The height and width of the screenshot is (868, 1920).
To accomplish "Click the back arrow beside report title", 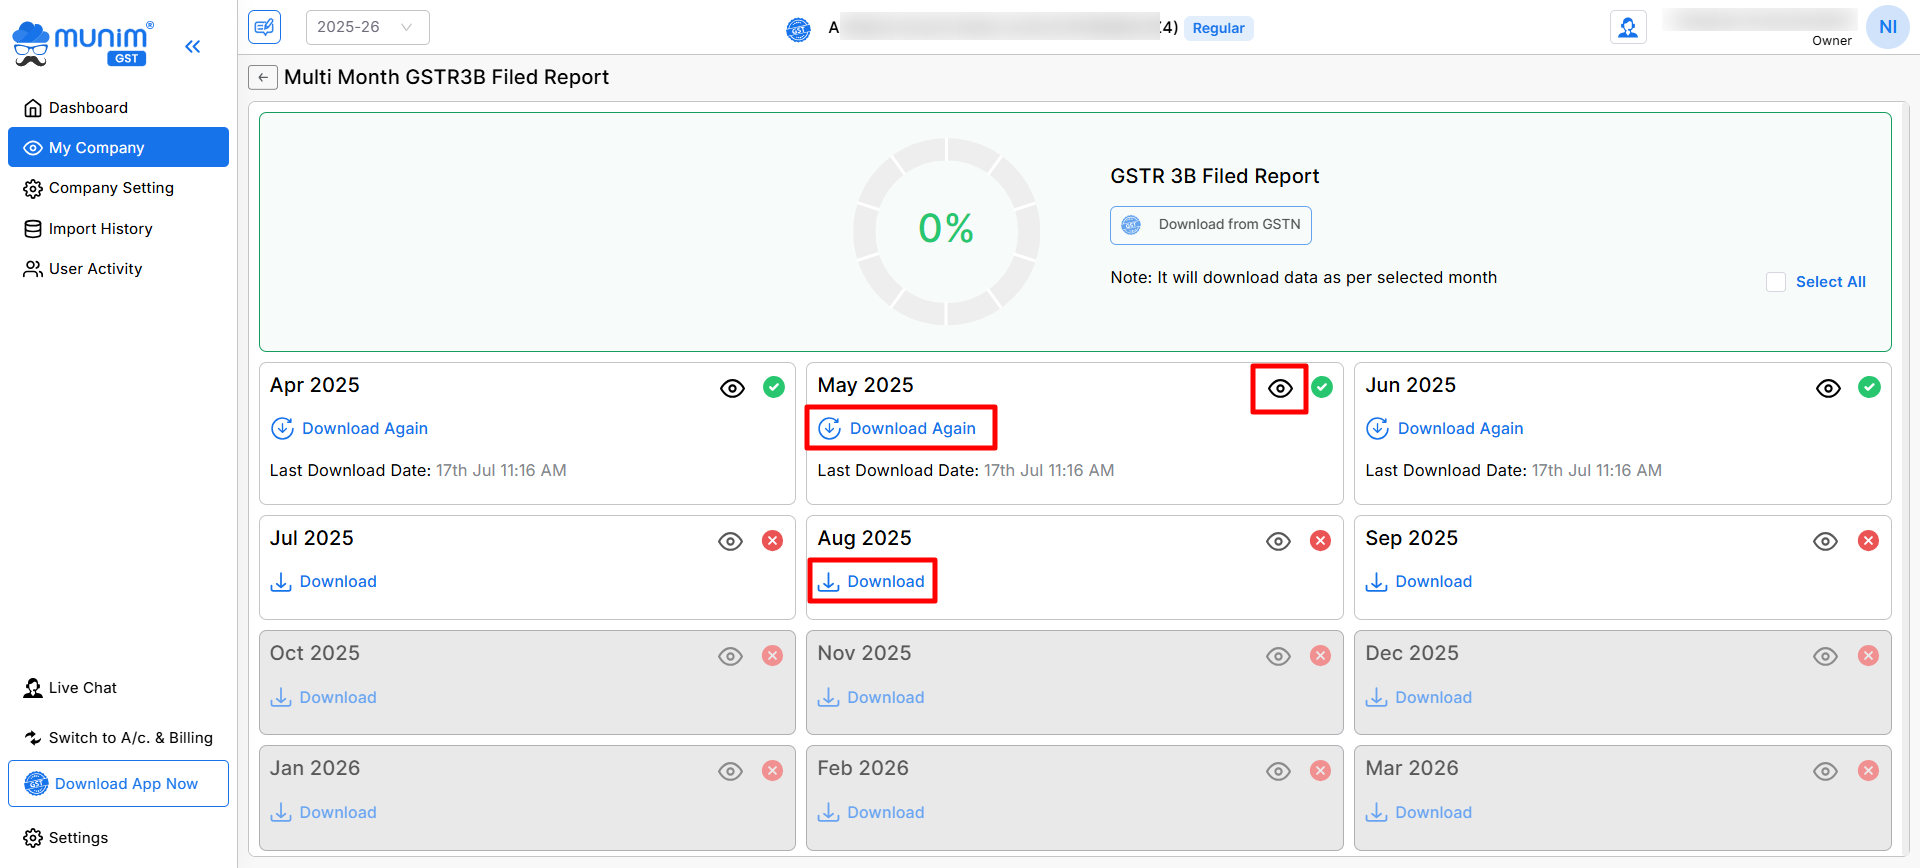I will (262, 78).
